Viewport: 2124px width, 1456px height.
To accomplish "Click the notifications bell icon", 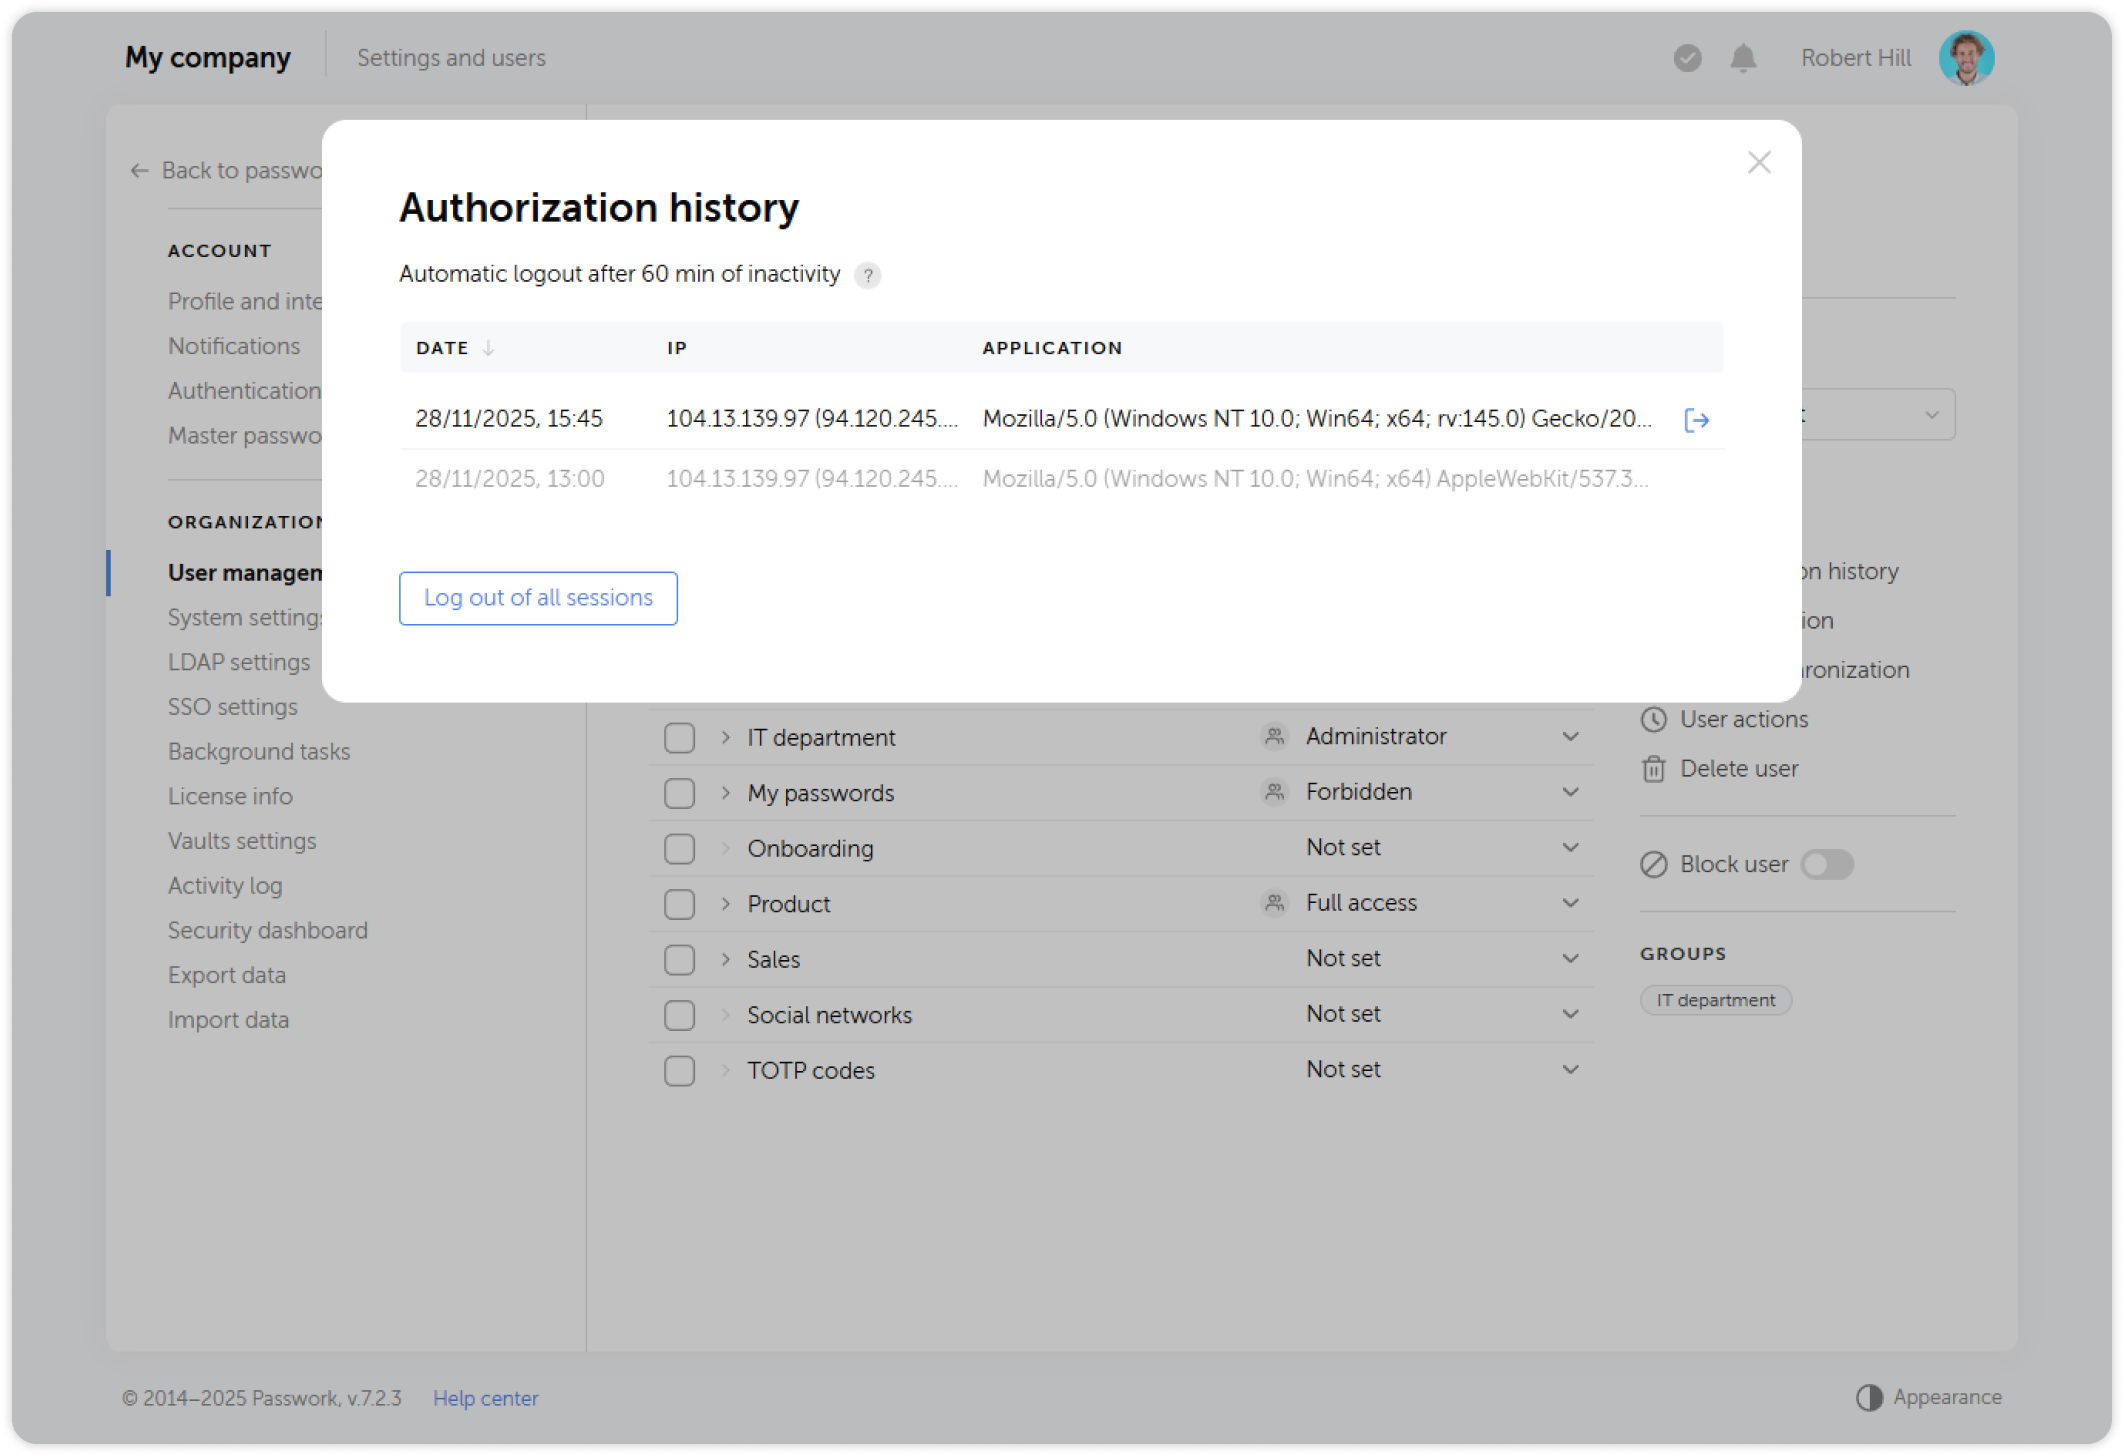I will point(1742,58).
